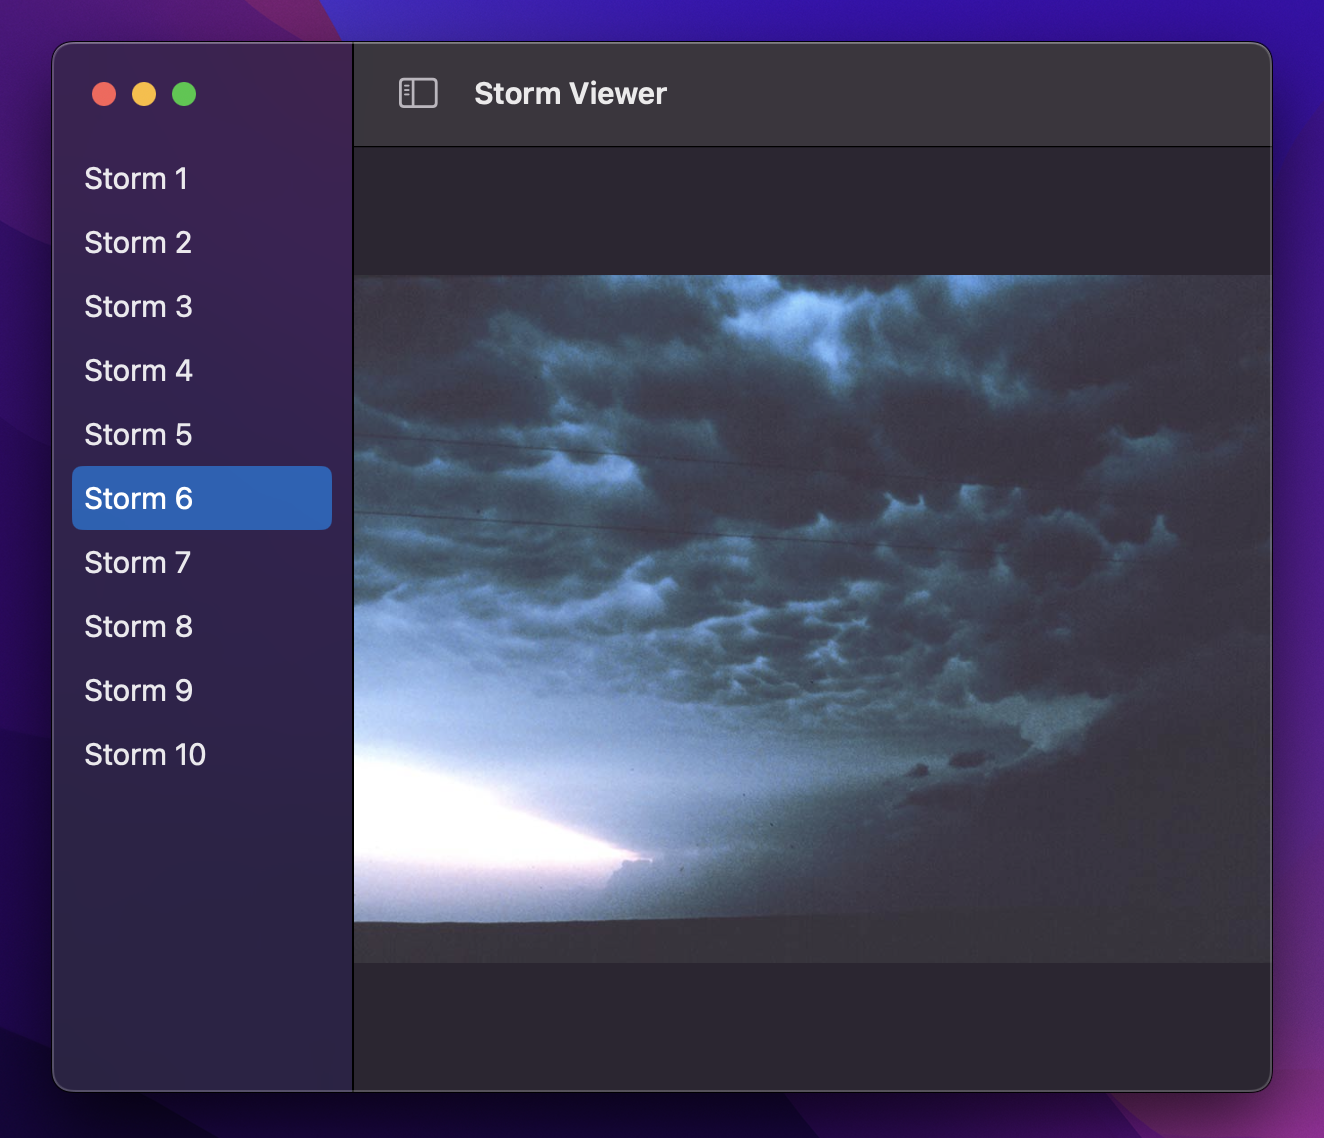Click the dark area above the image
The height and width of the screenshot is (1138, 1324).
[x=812, y=210]
